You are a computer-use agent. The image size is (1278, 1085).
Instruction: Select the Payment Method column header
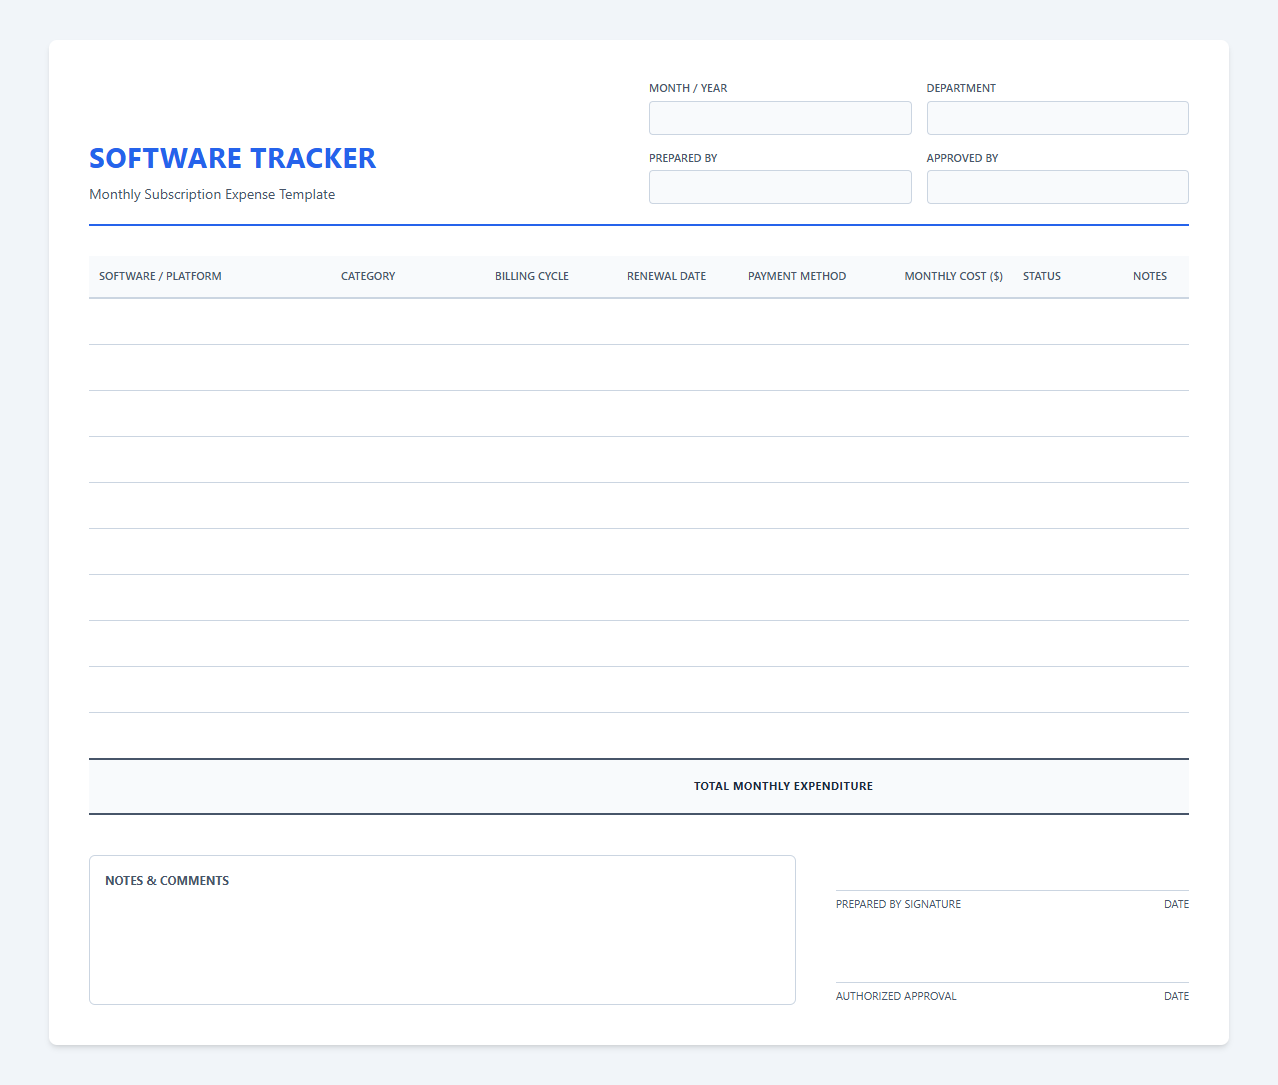pyautogui.click(x=797, y=276)
